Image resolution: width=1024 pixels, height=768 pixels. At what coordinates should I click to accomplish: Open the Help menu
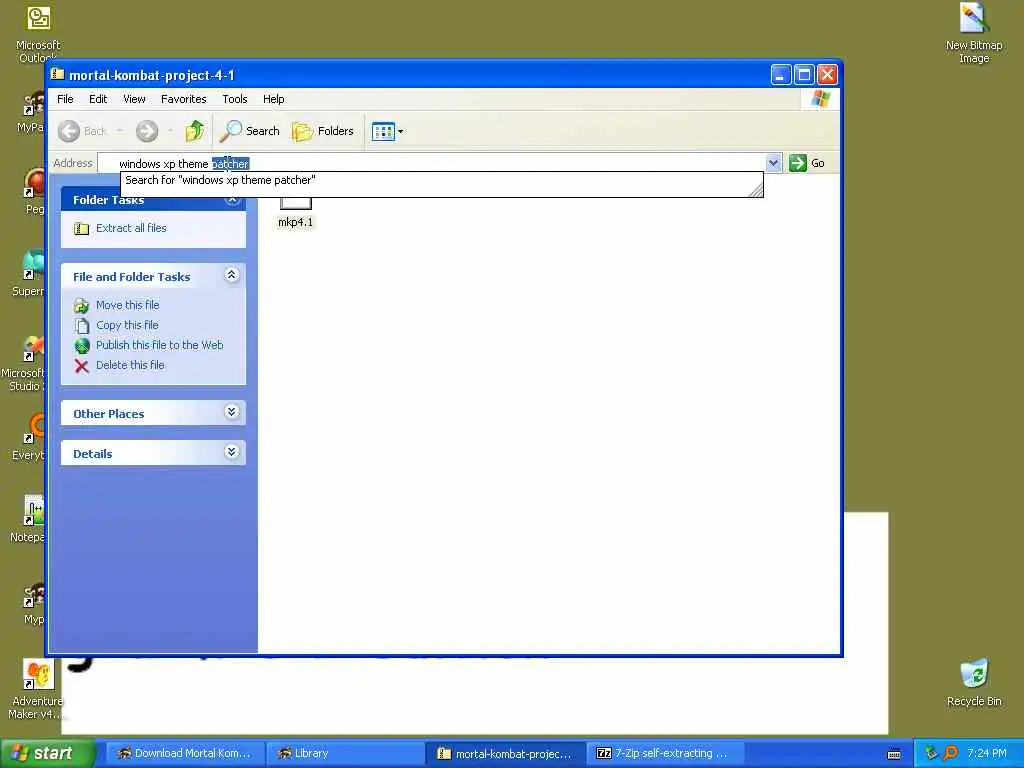[274, 99]
